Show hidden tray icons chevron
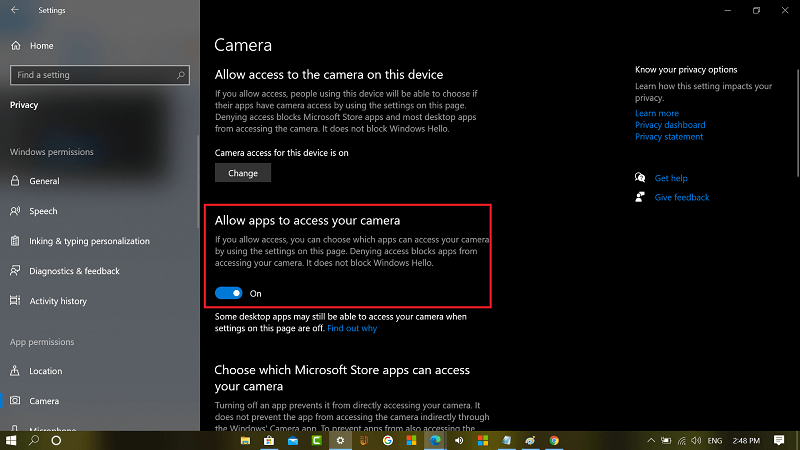This screenshot has width=800, height=450. tap(651, 440)
